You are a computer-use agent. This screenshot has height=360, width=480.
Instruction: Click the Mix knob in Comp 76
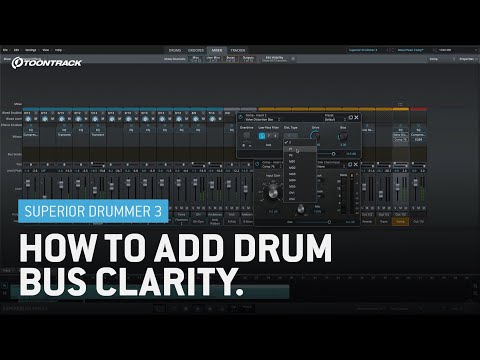coord(300,209)
